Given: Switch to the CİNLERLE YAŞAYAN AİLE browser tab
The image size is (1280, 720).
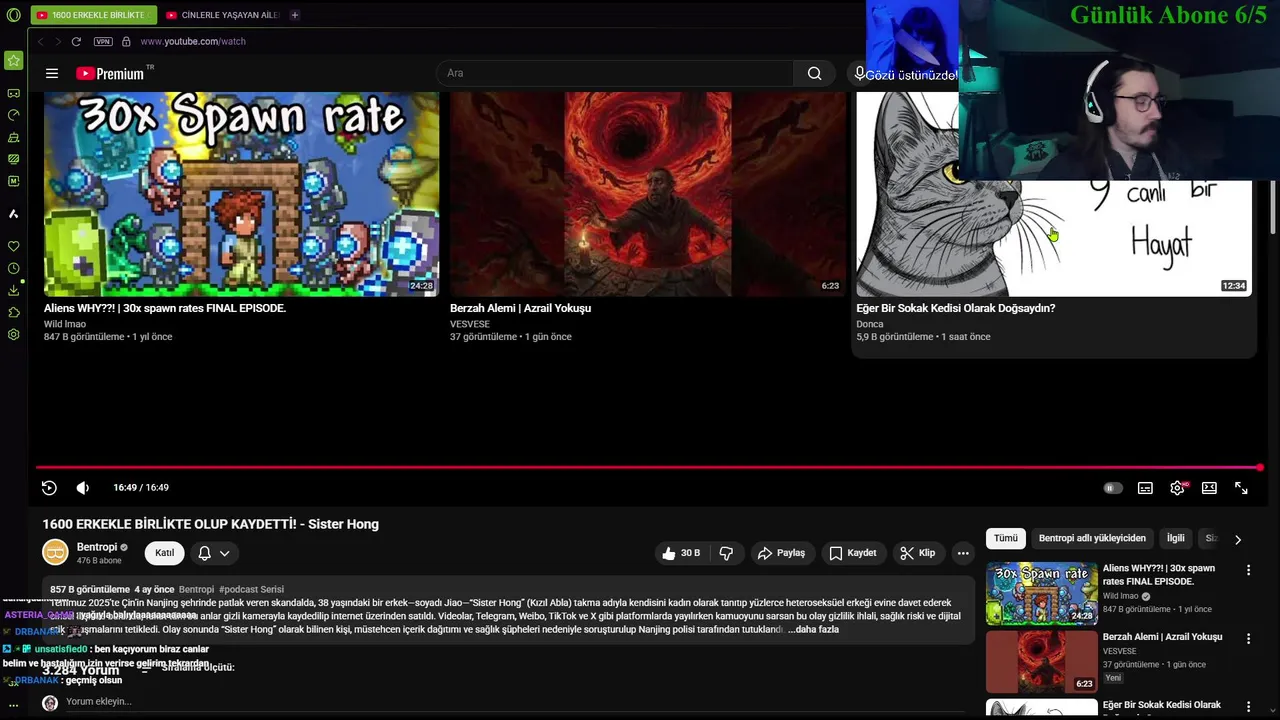Looking at the screenshot, I should 221,15.
